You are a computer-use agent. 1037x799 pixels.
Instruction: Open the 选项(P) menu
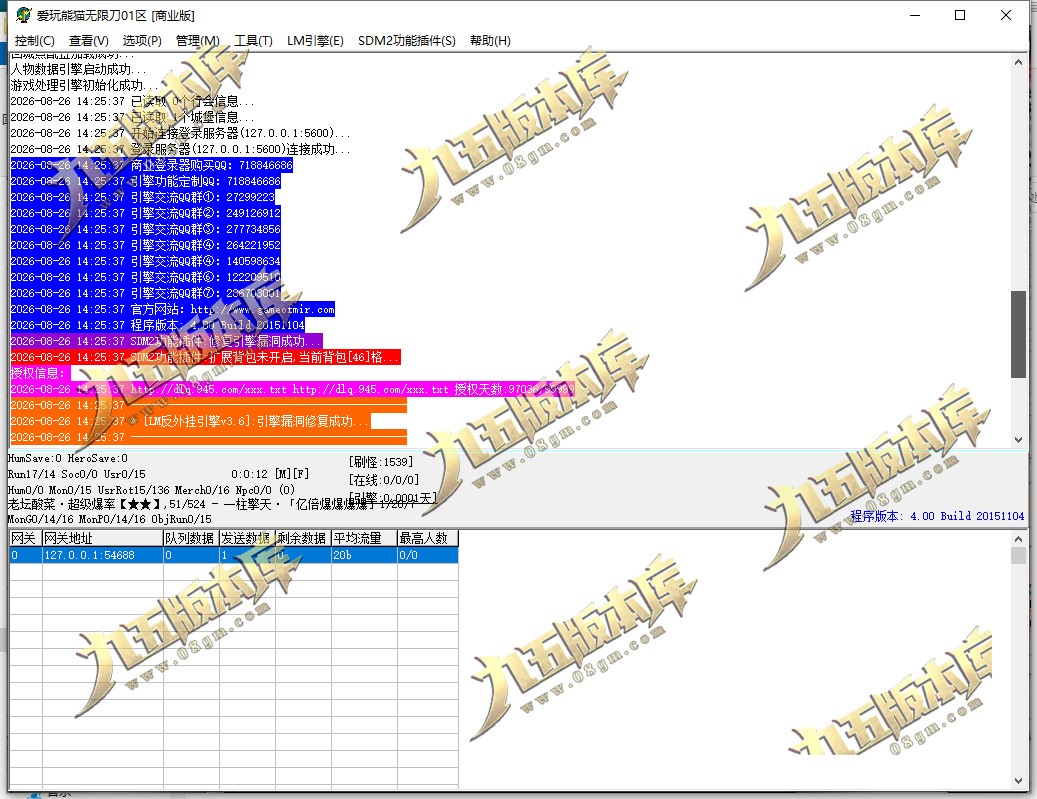pyautogui.click(x=142, y=41)
